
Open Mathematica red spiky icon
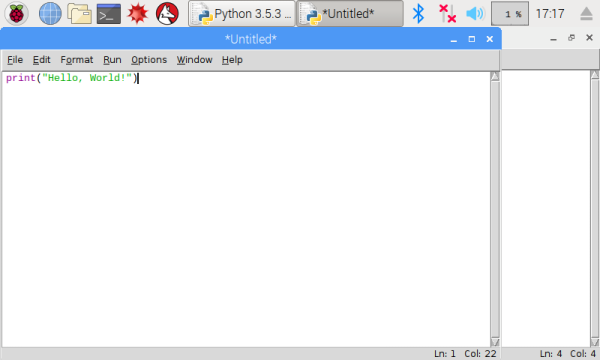[138, 13]
